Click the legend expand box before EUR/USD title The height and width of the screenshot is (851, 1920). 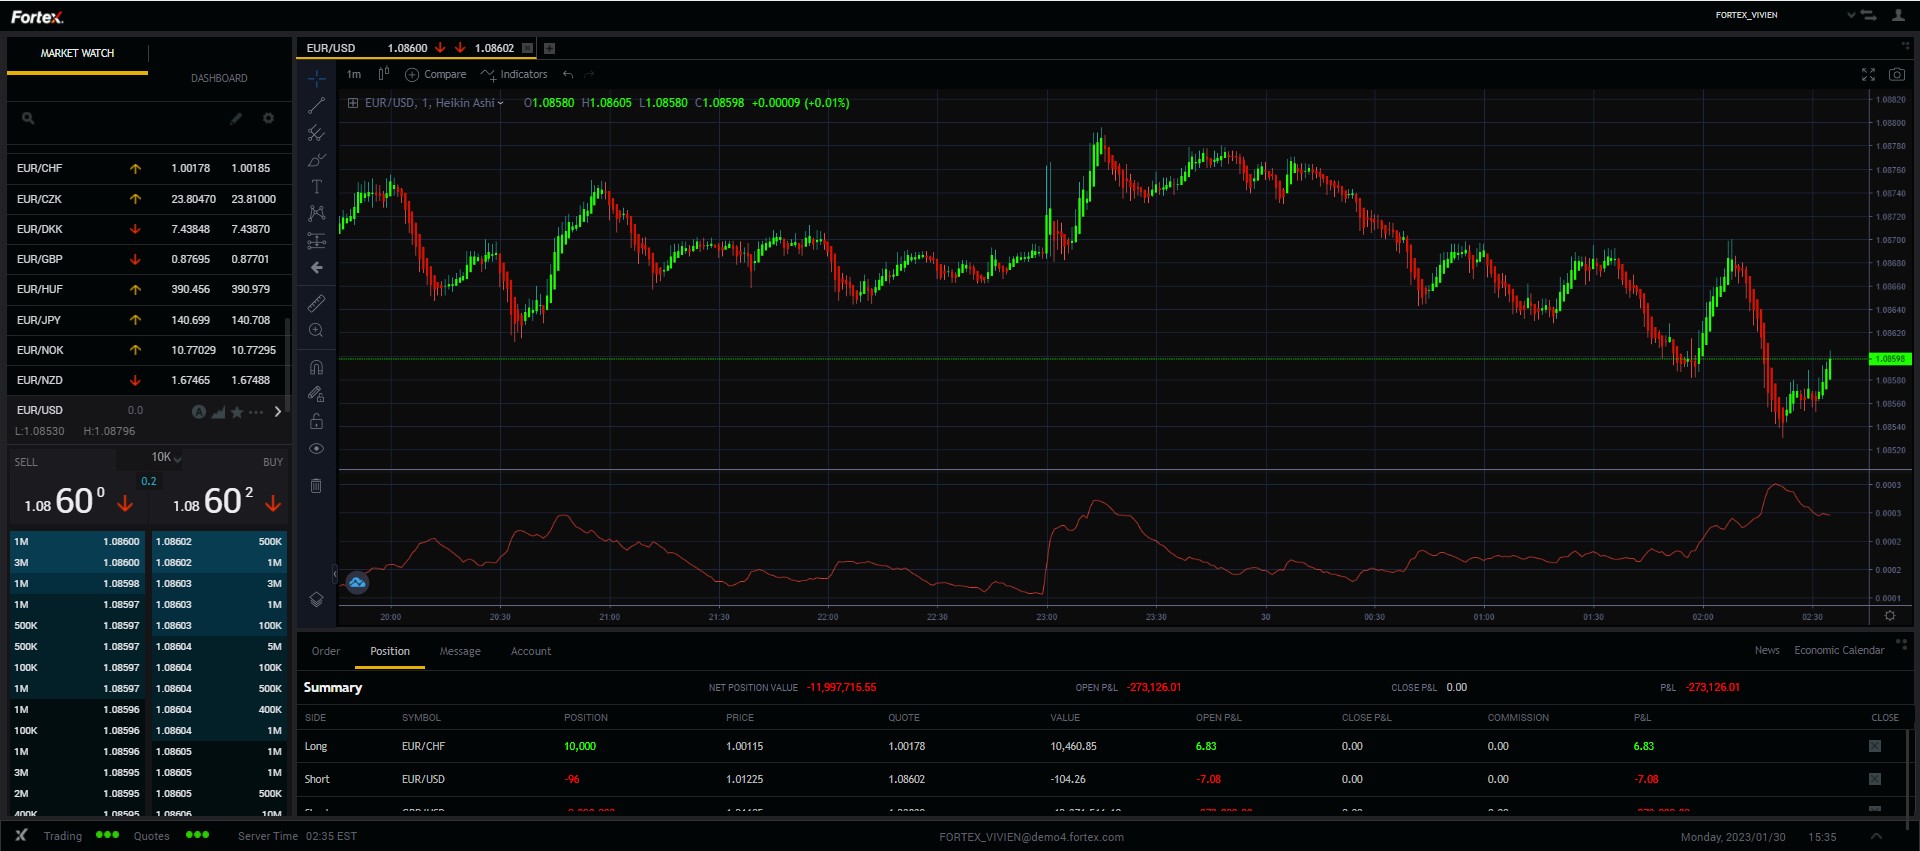pyautogui.click(x=352, y=103)
